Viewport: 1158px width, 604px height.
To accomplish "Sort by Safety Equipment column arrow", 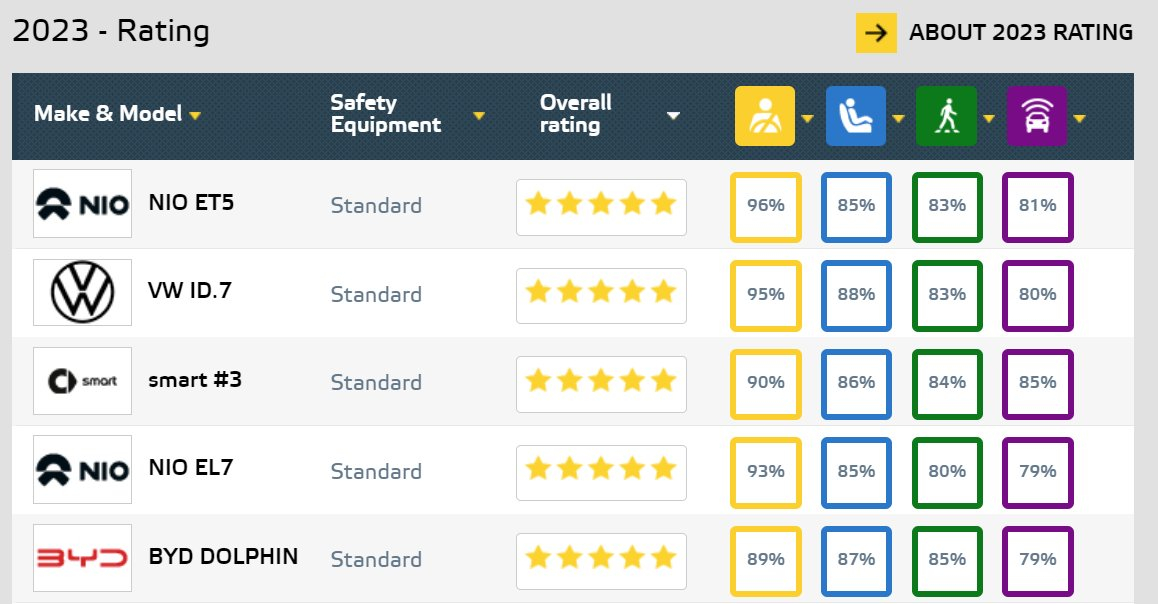I will [x=479, y=116].
